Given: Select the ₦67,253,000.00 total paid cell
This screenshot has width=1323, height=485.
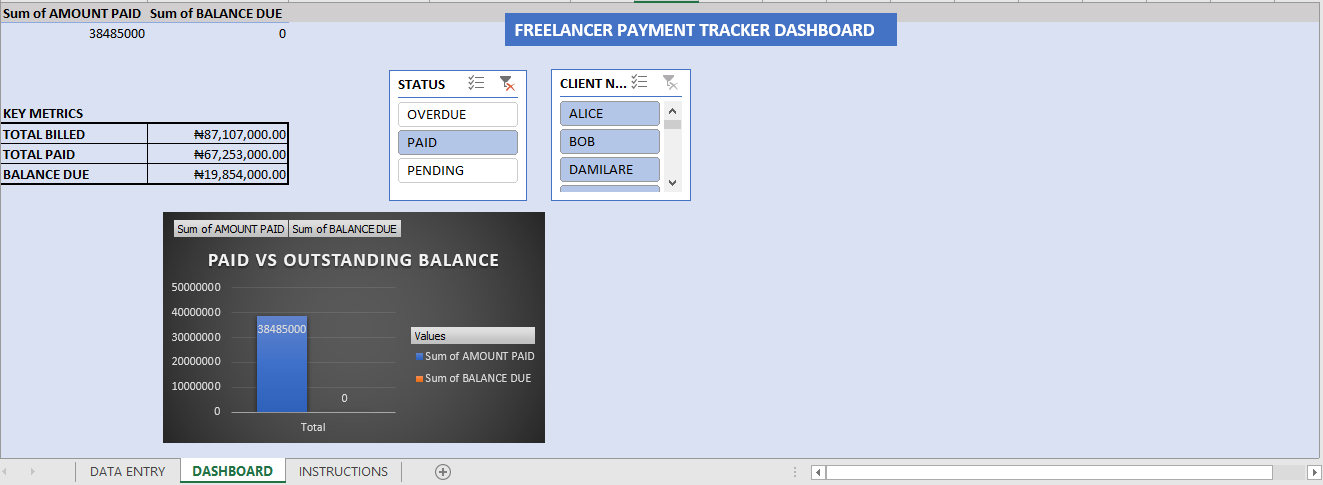Looking at the screenshot, I should tap(218, 154).
